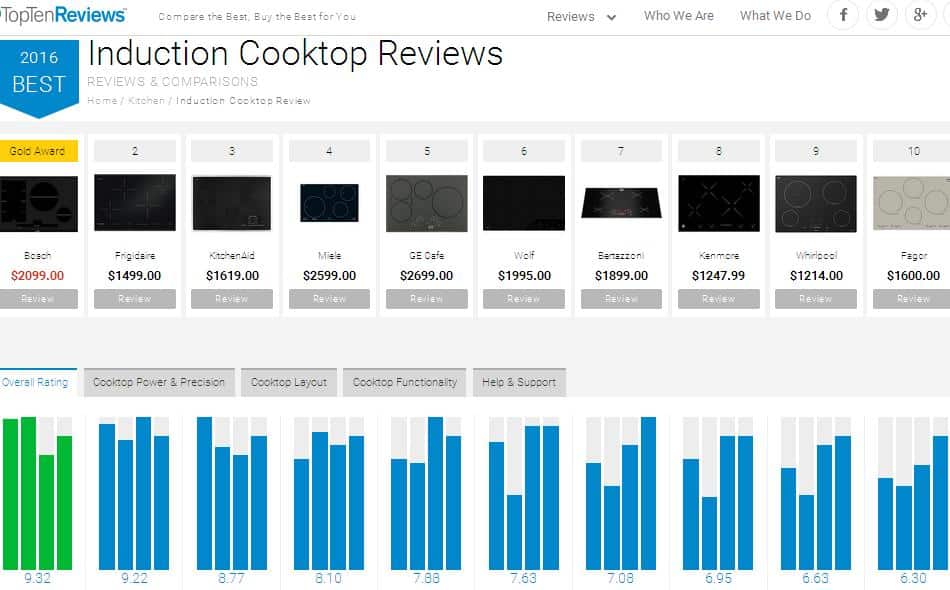950x590 pixels.
Task: Open What We Do page
Action: tap(775, 16)
